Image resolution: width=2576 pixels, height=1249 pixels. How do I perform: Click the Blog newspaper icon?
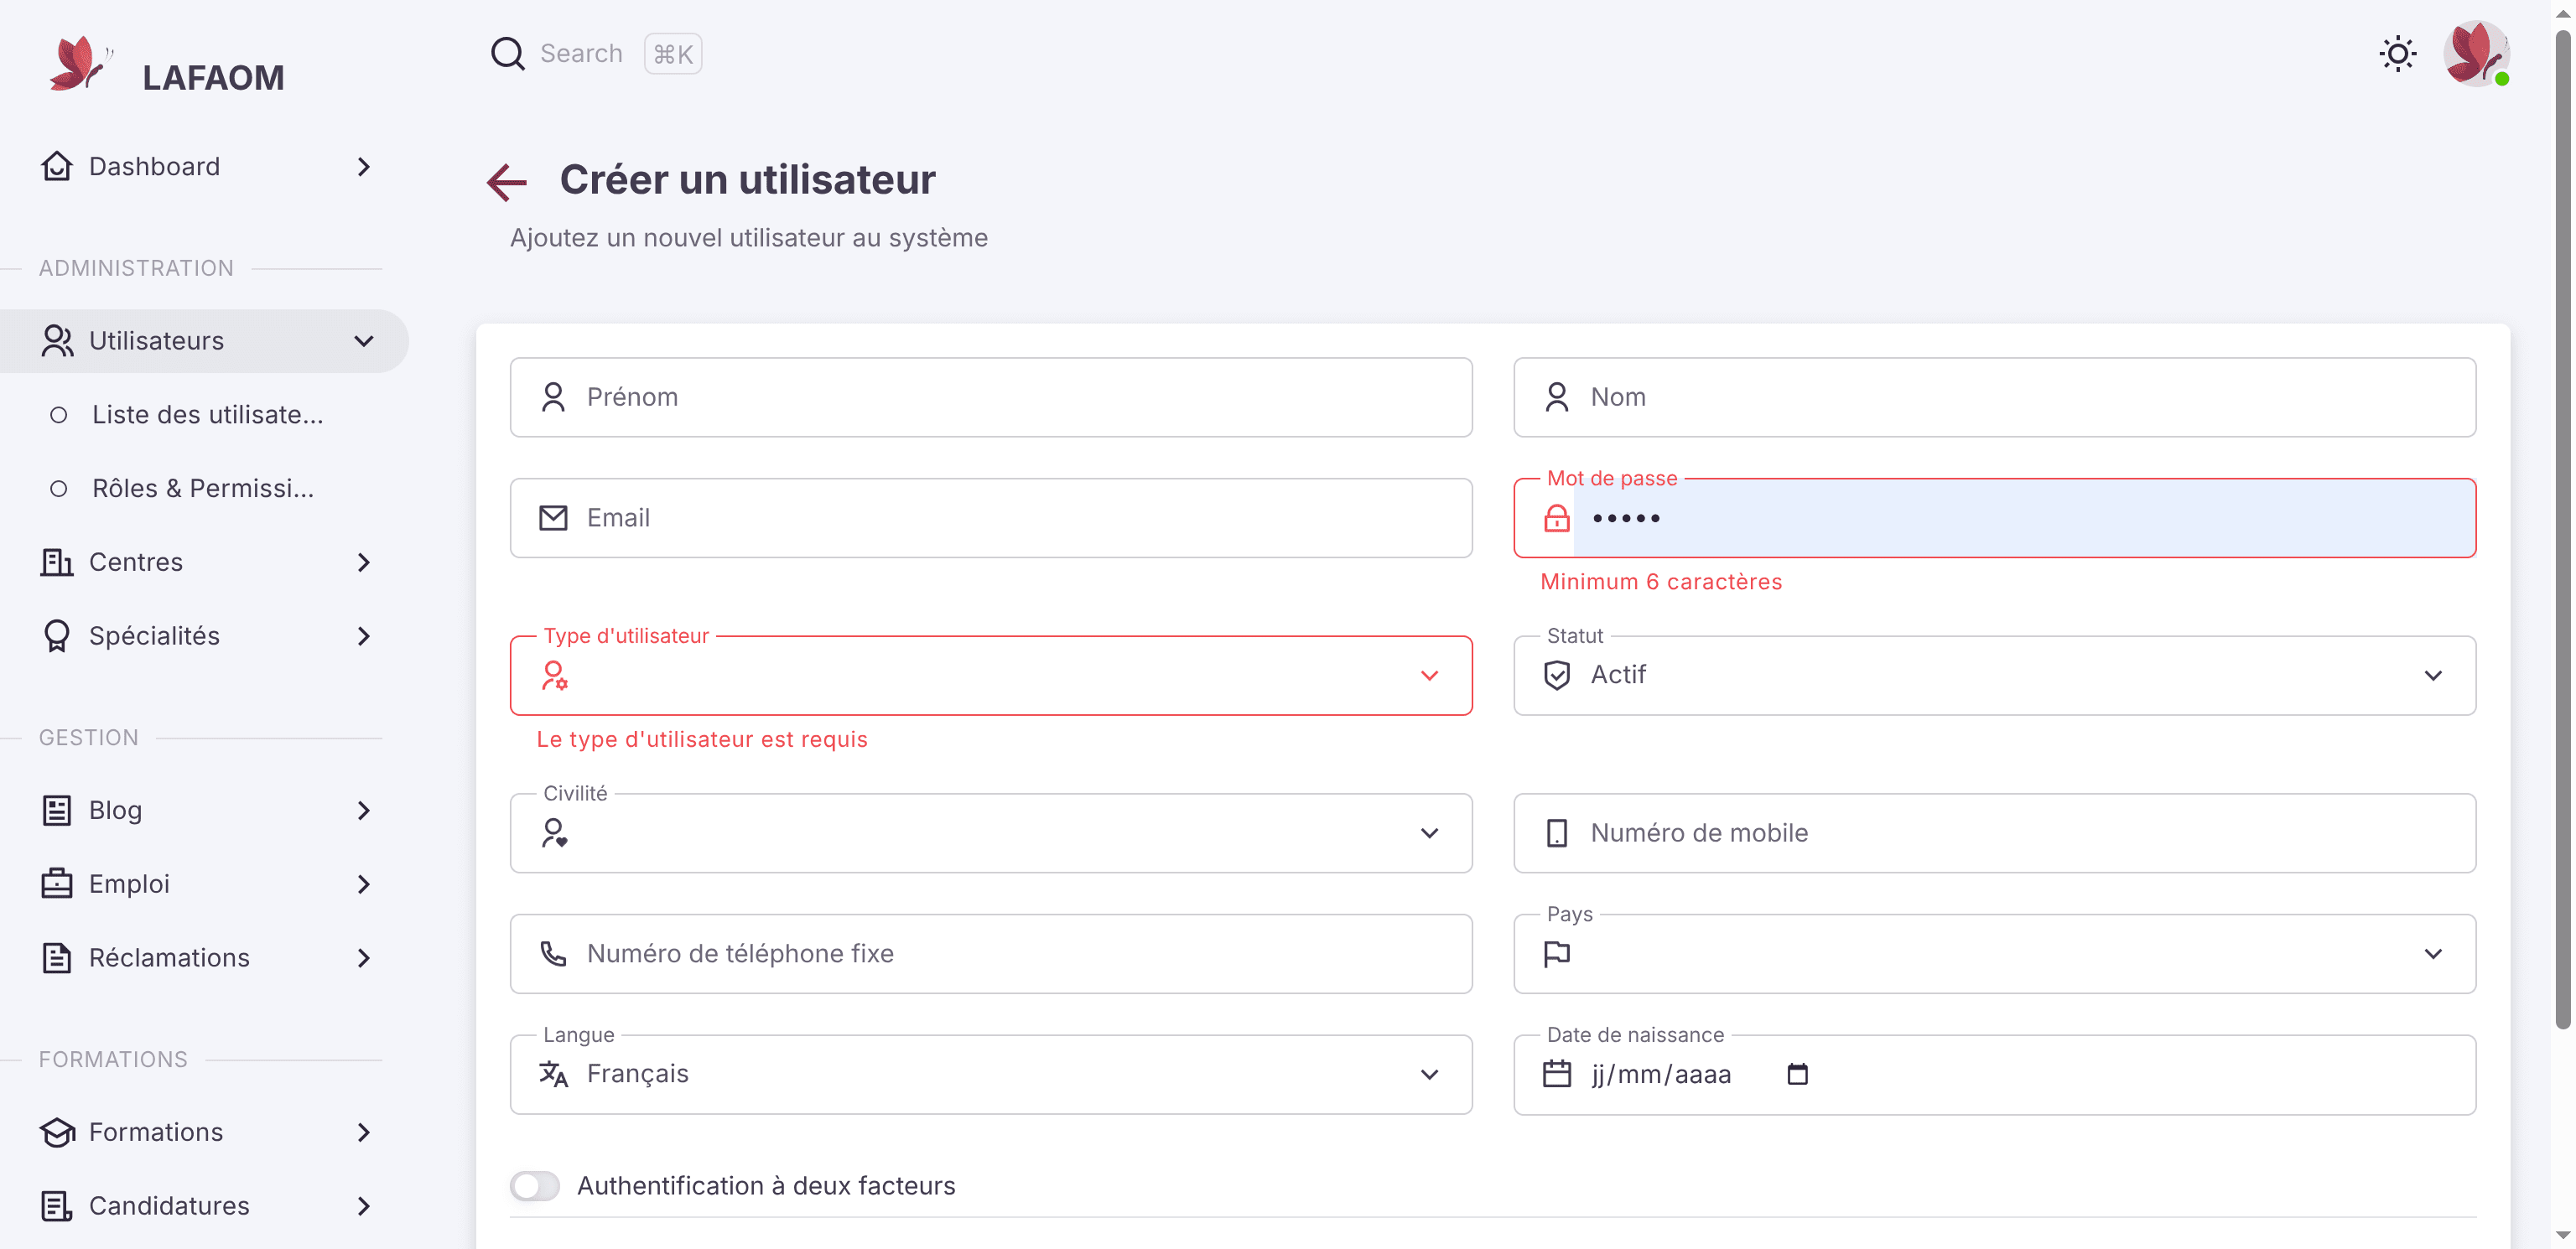(x=57, y=811)
